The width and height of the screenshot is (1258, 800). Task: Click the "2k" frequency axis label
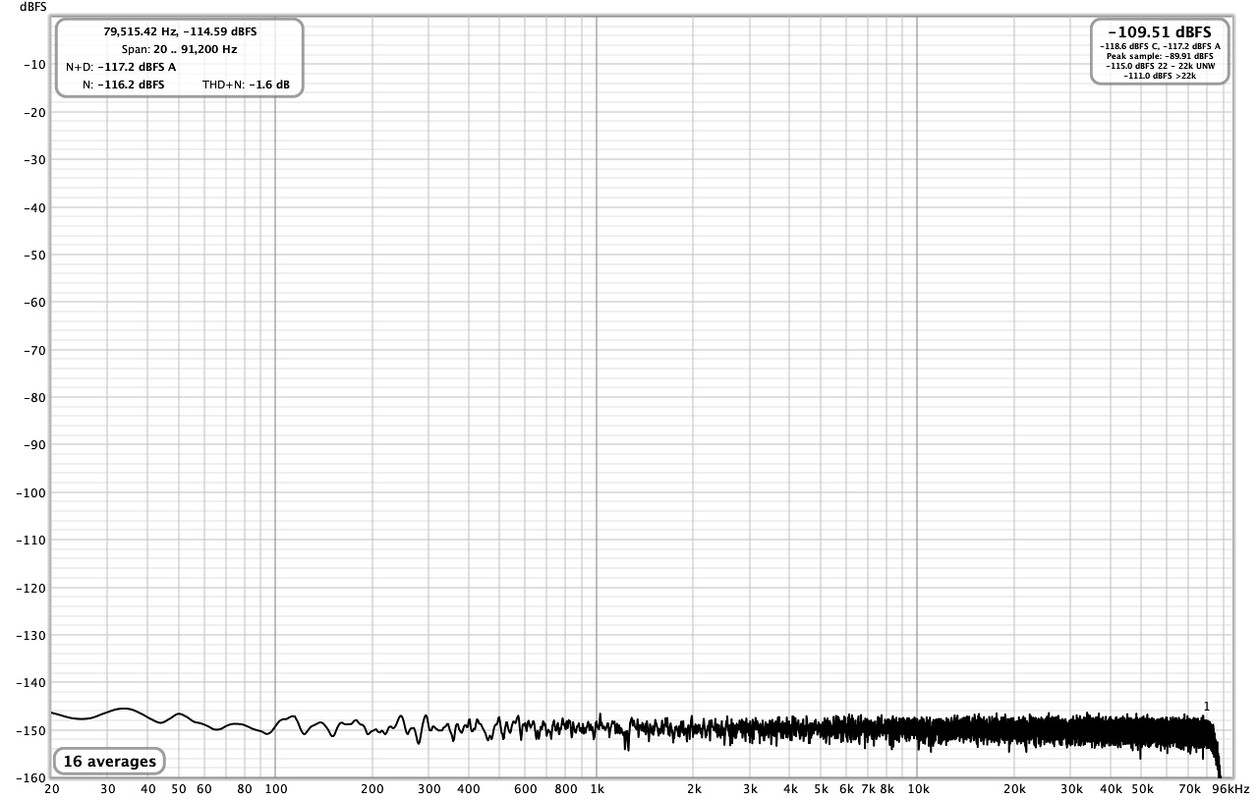(694, 789)
